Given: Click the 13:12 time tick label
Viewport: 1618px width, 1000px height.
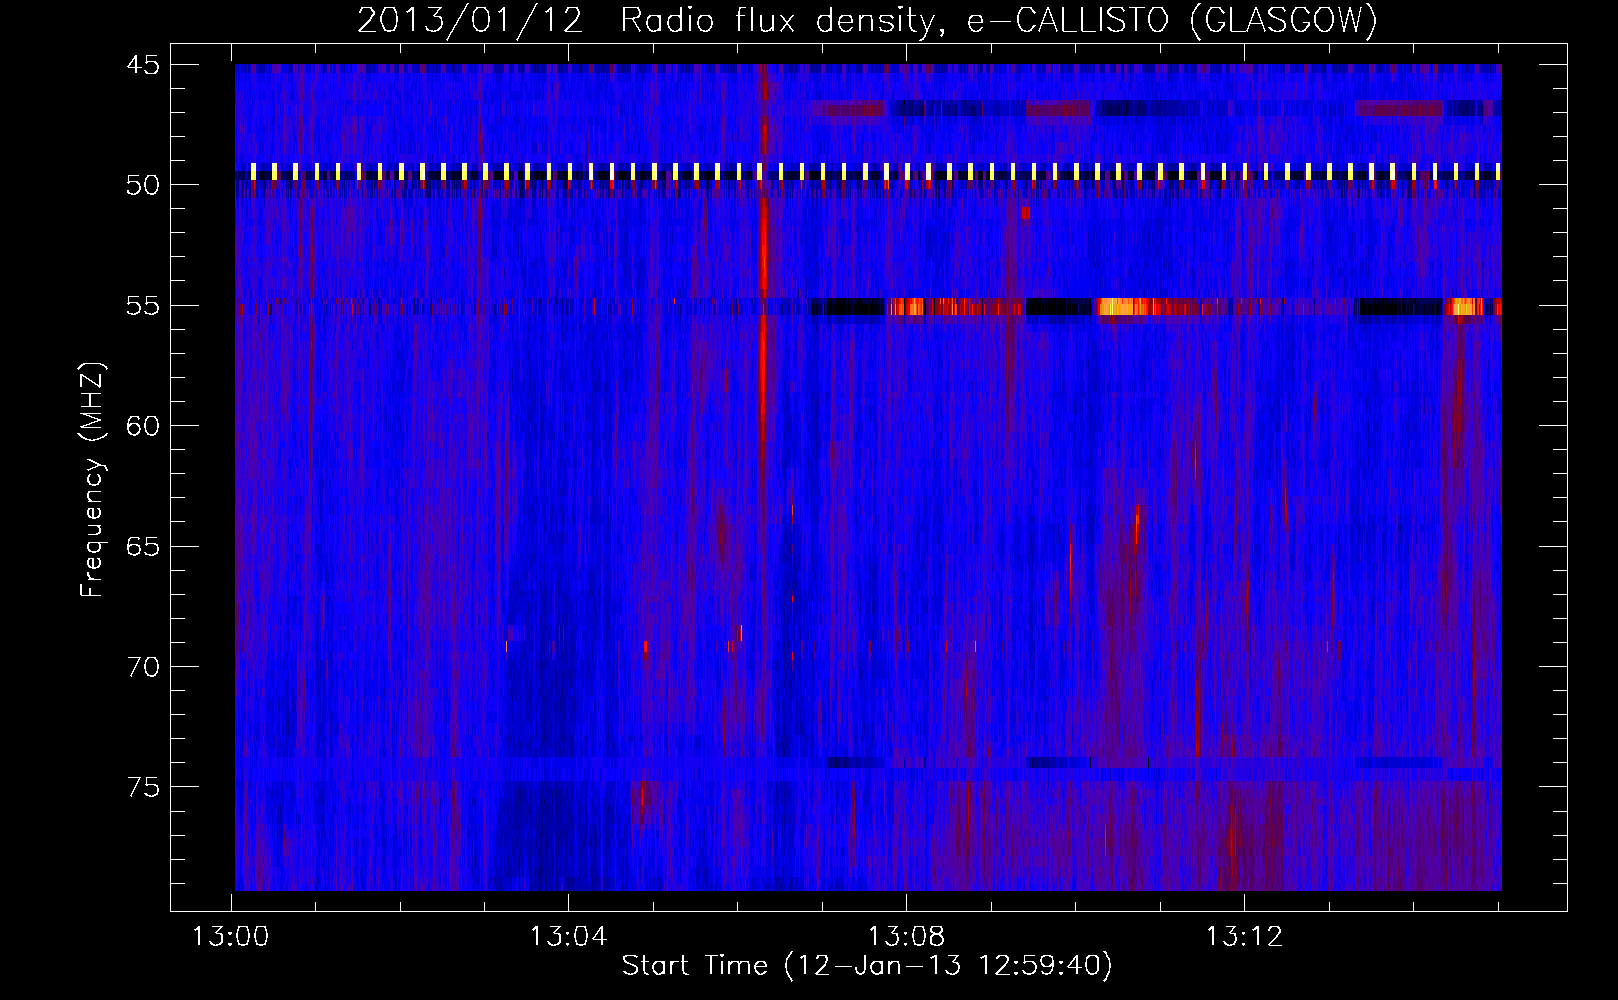Looking at the screenshot, I should pyautogui.click(x=1244, y=937).
